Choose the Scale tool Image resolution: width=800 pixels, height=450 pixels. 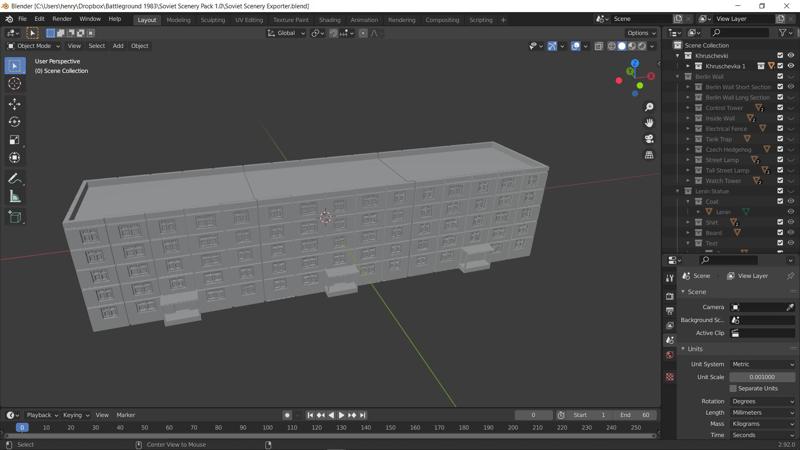(14, 140)
